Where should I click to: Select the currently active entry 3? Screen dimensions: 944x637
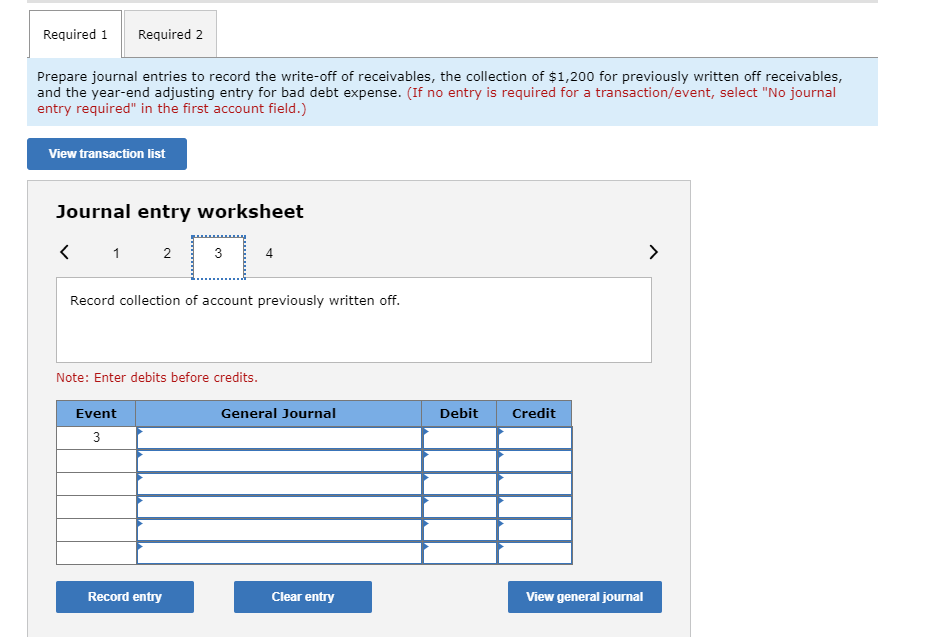[218, 253]
